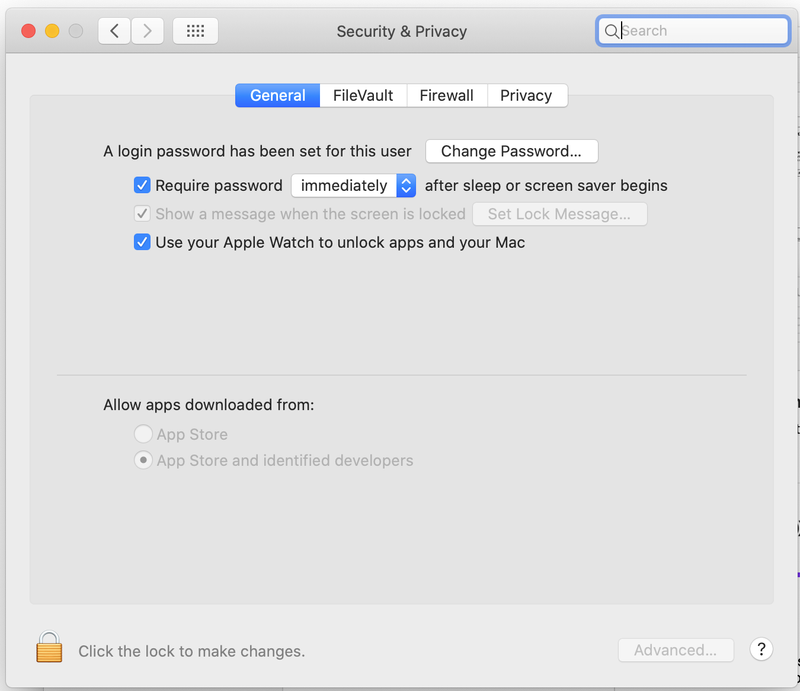Toggle Show a message when locked checkbox

(142, 214)
